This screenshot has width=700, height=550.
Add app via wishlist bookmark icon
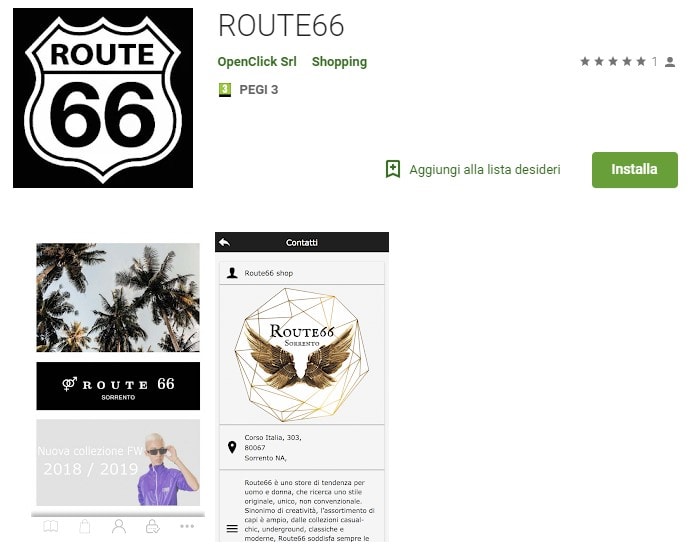(393, 169)
